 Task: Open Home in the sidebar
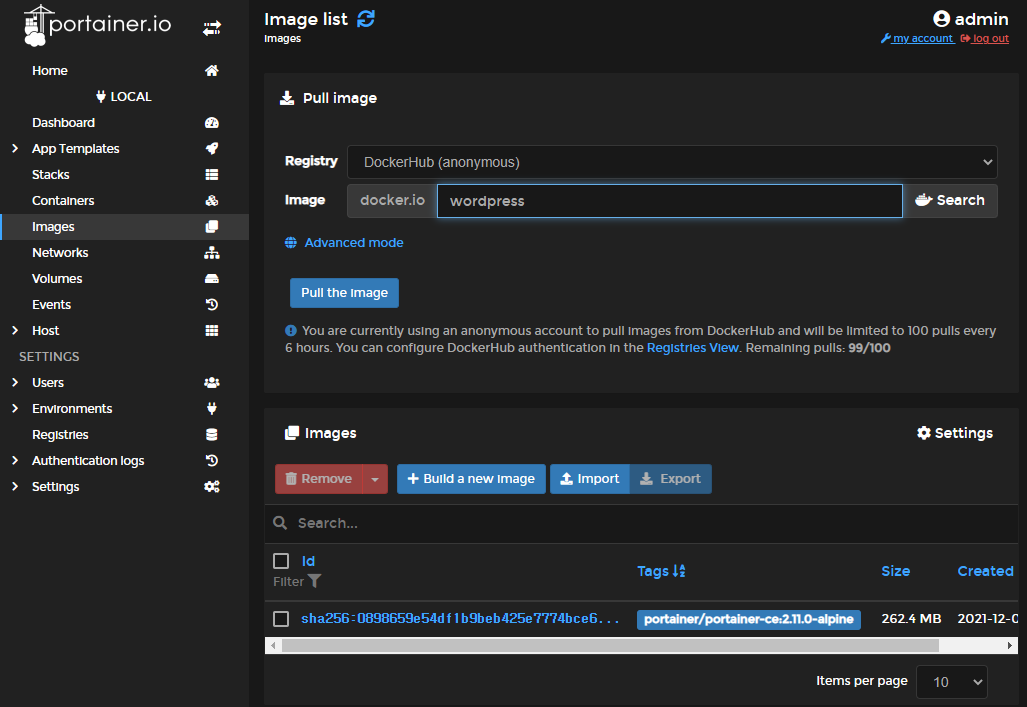[50, 71]
